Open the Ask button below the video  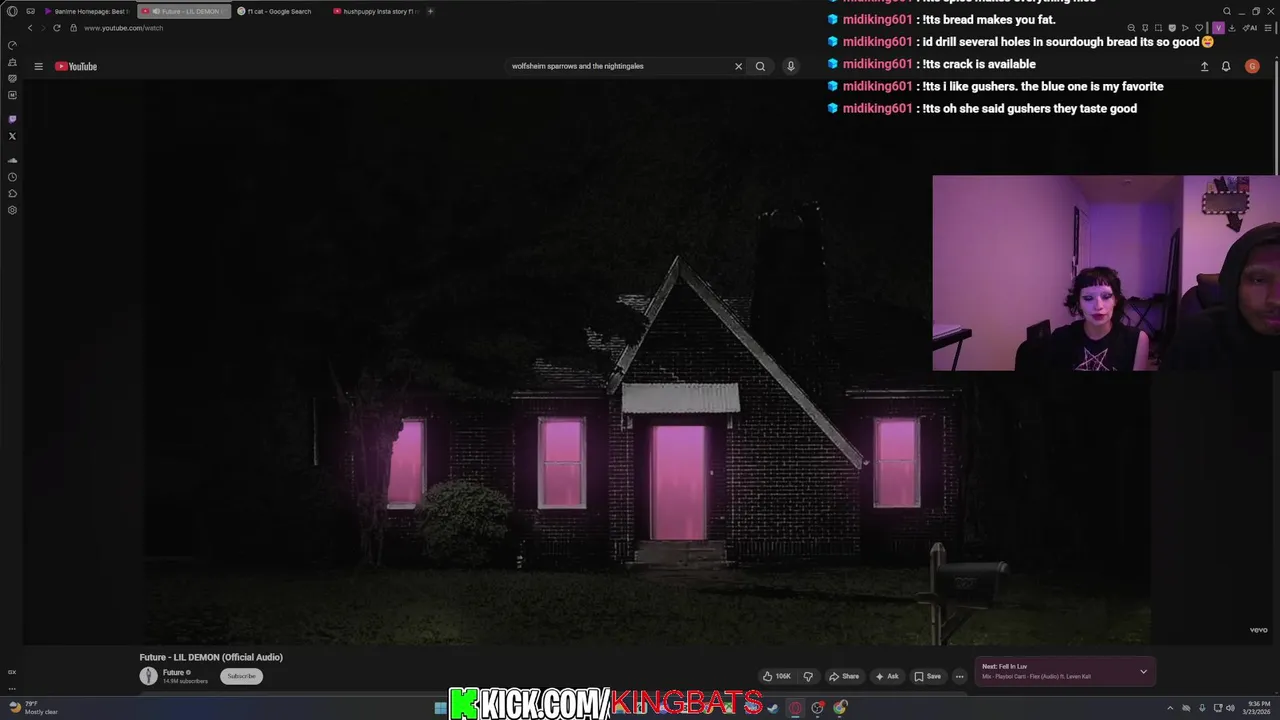click(887, 676)
